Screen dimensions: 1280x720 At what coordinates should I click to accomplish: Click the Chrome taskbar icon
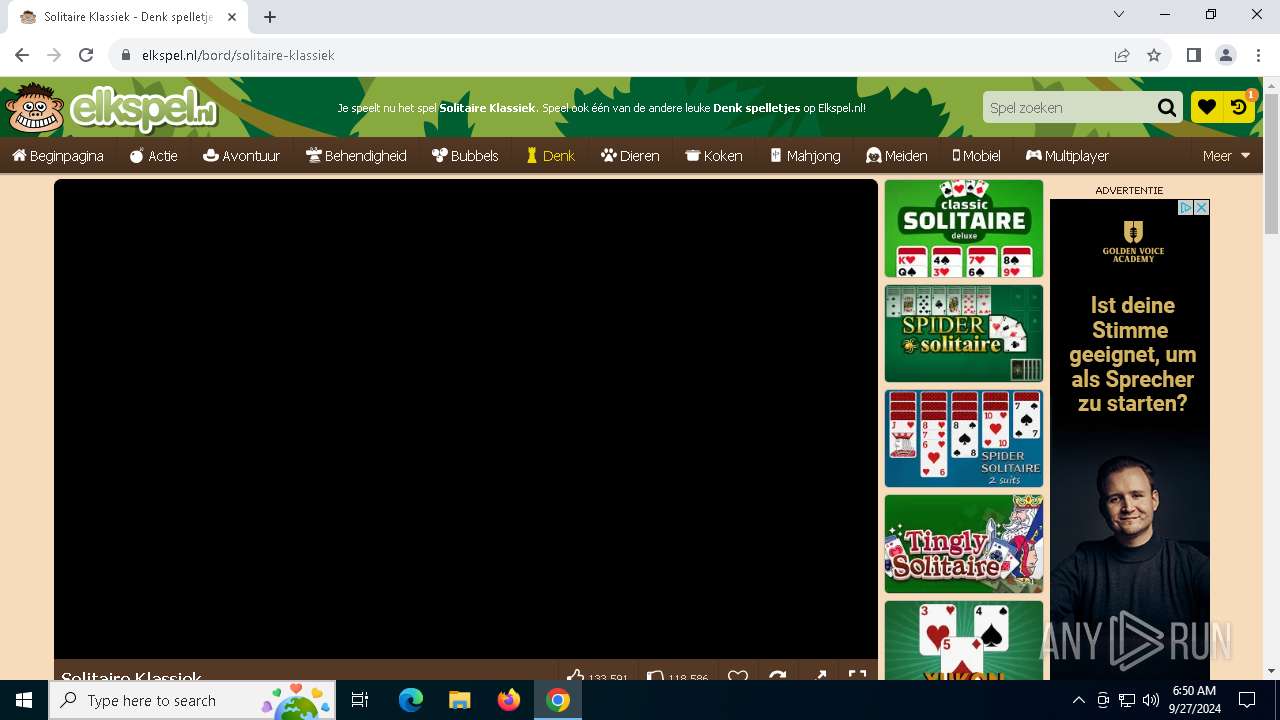(558, 700)
